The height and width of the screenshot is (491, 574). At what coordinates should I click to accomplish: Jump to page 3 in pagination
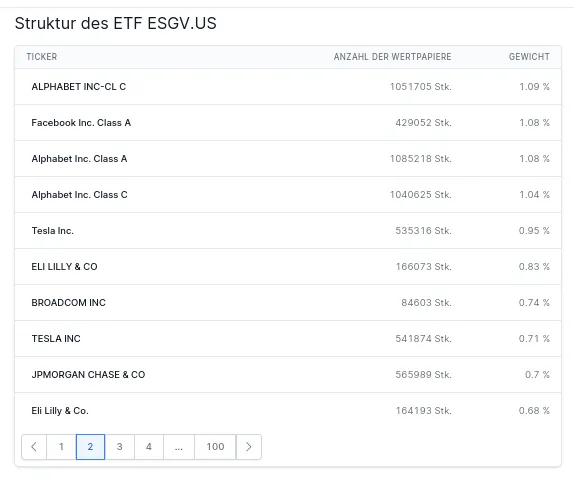tap(120, 447)
